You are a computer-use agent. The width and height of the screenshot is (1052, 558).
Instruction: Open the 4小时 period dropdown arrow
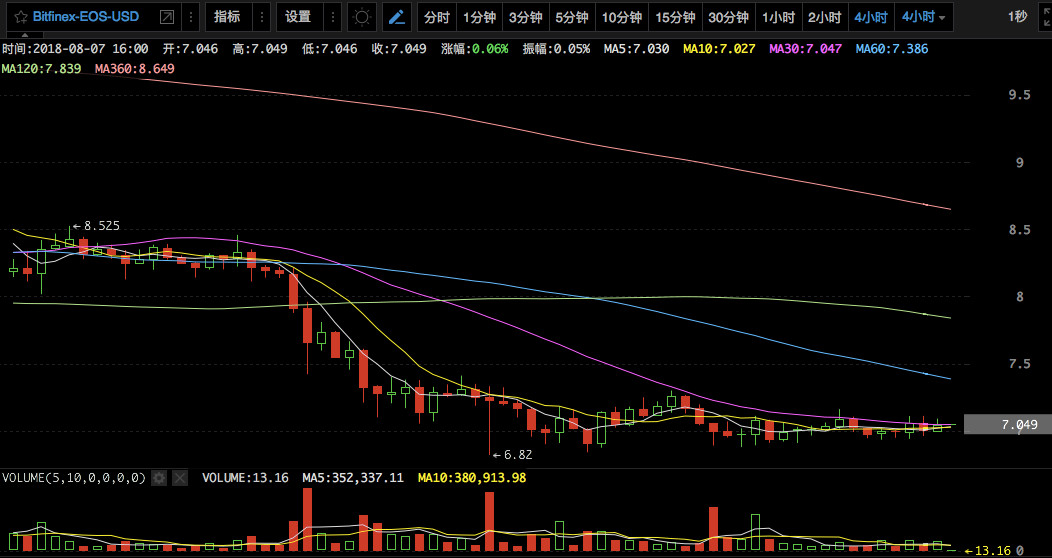coord(942,17)
